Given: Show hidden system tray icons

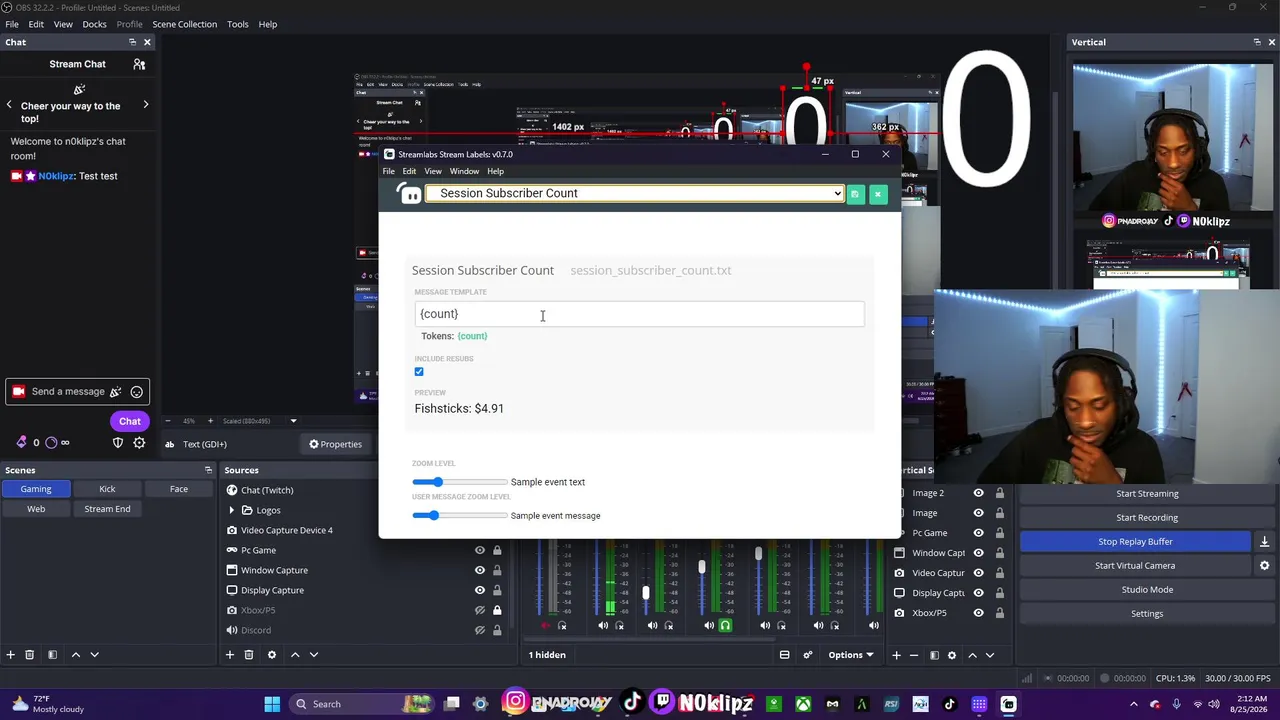Looking at the screenshot, I should (x=1134, y=704).
